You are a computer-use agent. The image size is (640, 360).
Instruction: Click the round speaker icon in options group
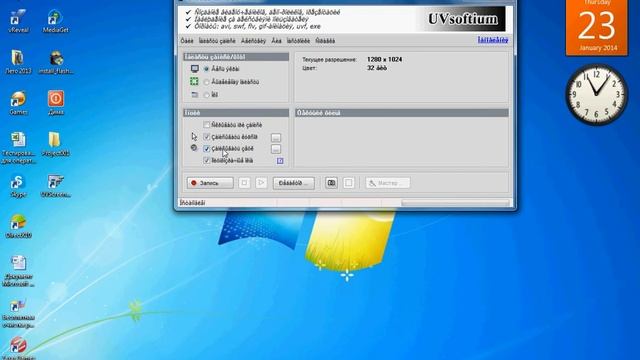194,148
